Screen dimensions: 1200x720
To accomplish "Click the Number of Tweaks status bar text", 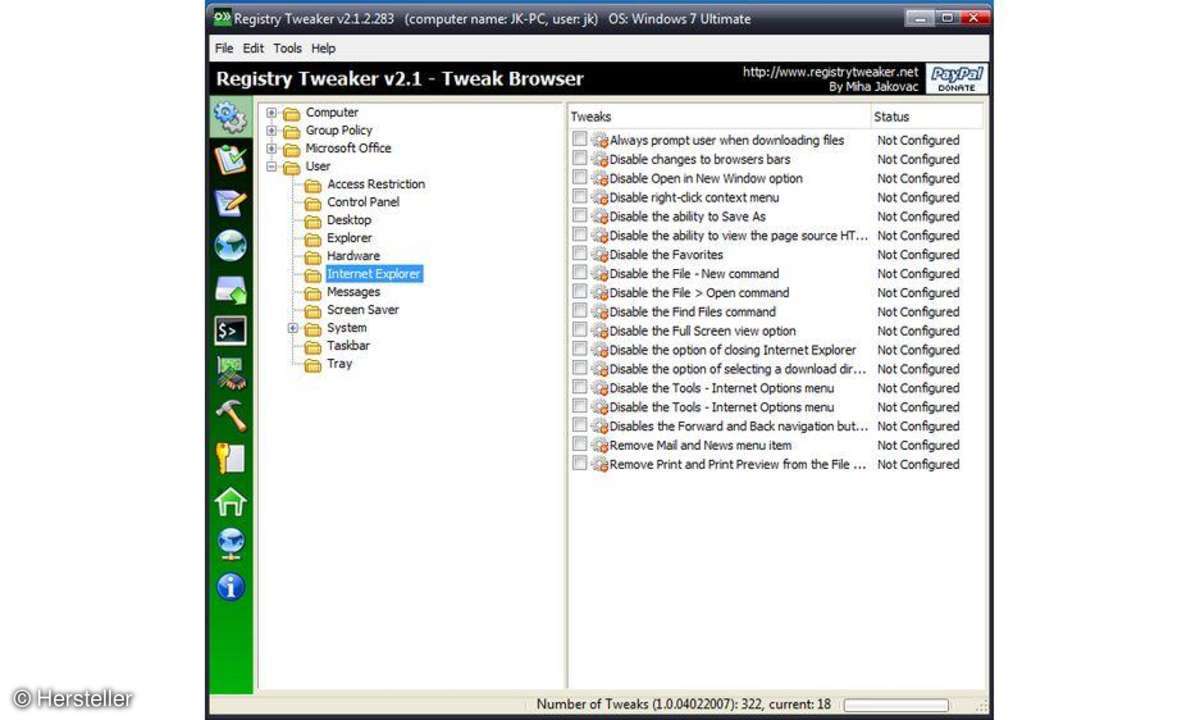I will pos(683,704).
